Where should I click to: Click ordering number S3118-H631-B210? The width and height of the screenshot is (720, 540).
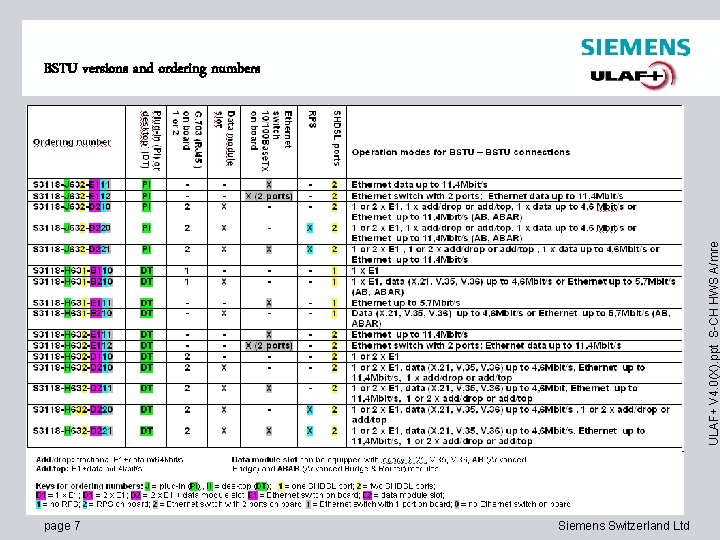[x=73, y=281]
